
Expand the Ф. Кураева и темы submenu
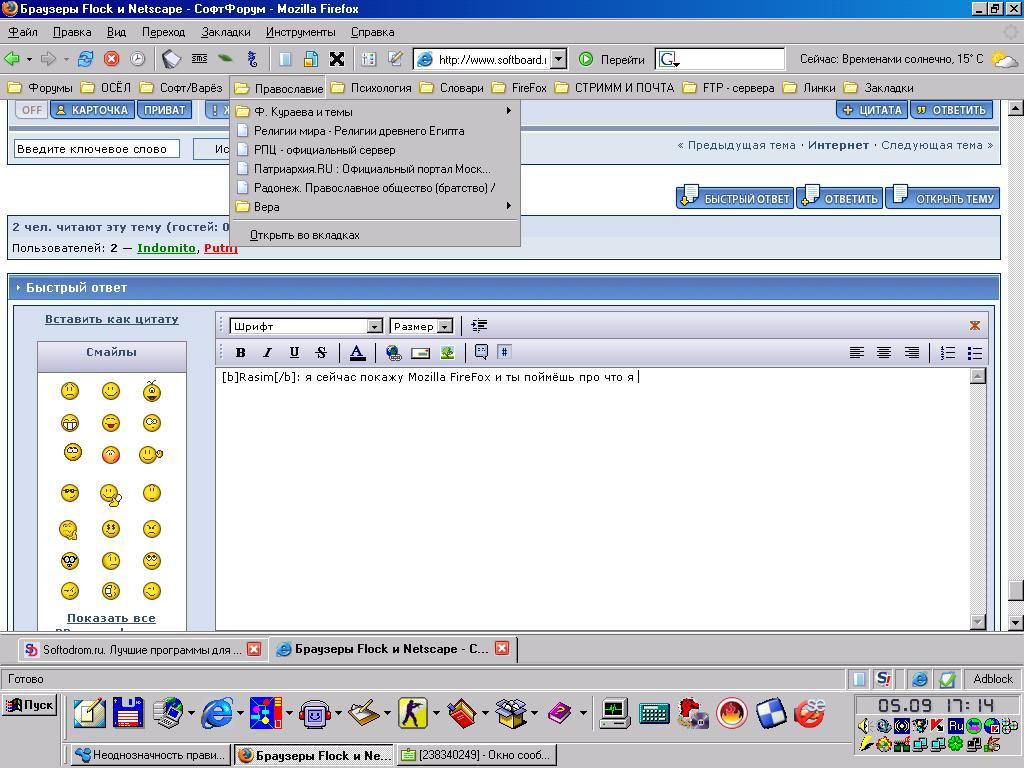375,112
